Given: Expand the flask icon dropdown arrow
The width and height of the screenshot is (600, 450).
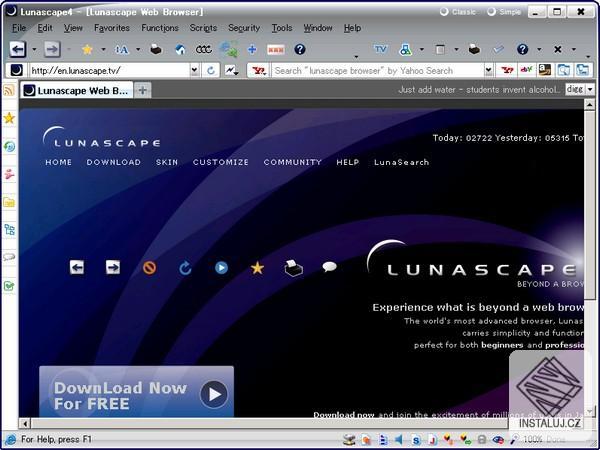Looking at the screenshot, I should [421, 49].
